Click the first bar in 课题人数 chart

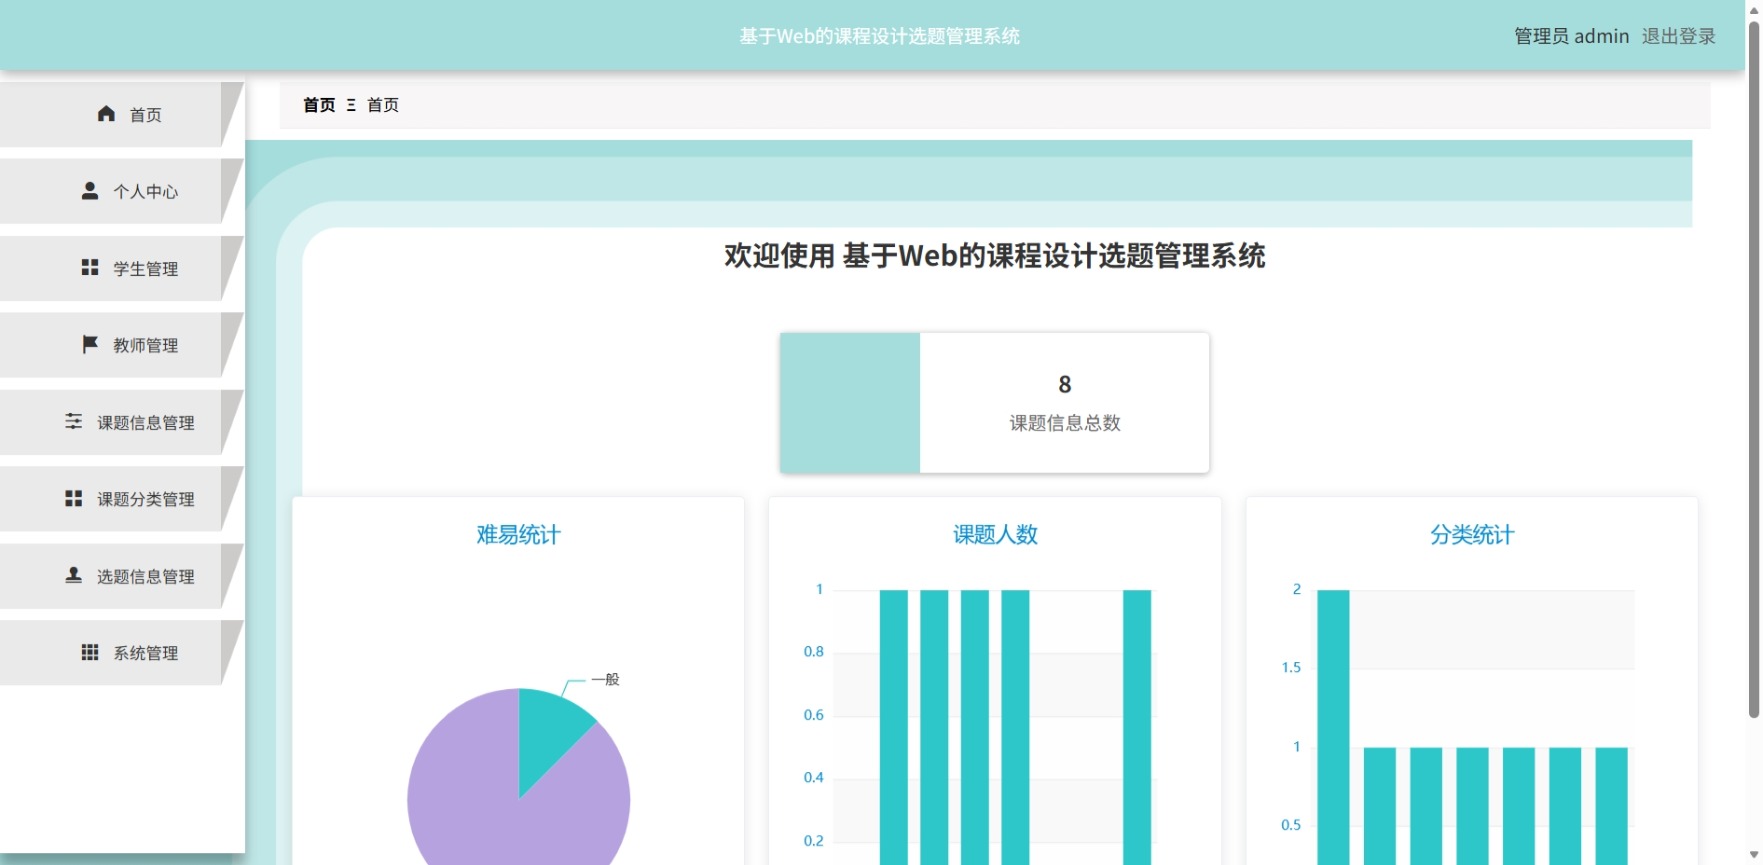[x=894, y=727]
